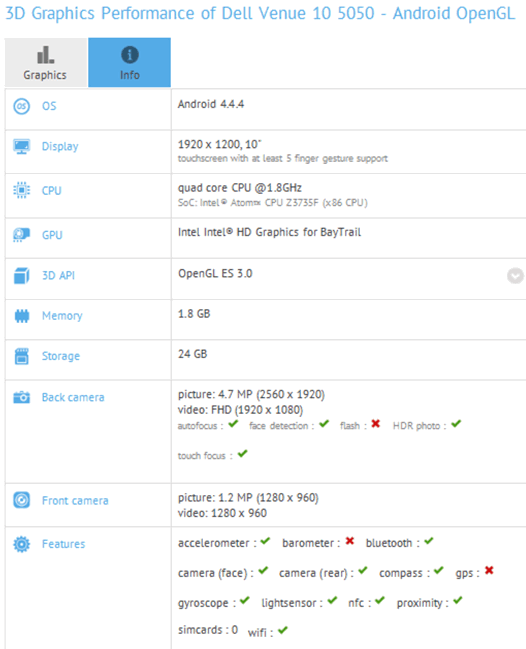The width and height of the screenshot is (526, 649).
Task: Click the Features gear icon
Action: (x=22, y=544)
